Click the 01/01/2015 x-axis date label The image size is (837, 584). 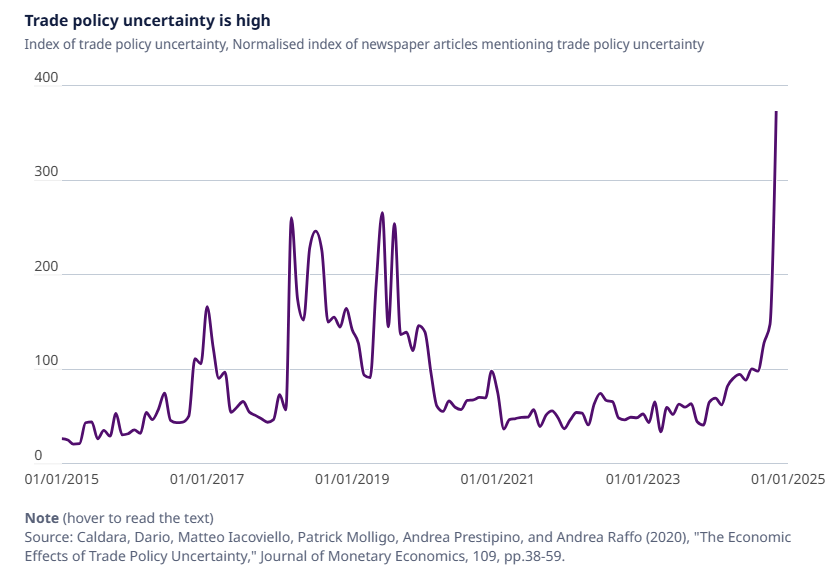pyautogui.click(x=62, y=479)
